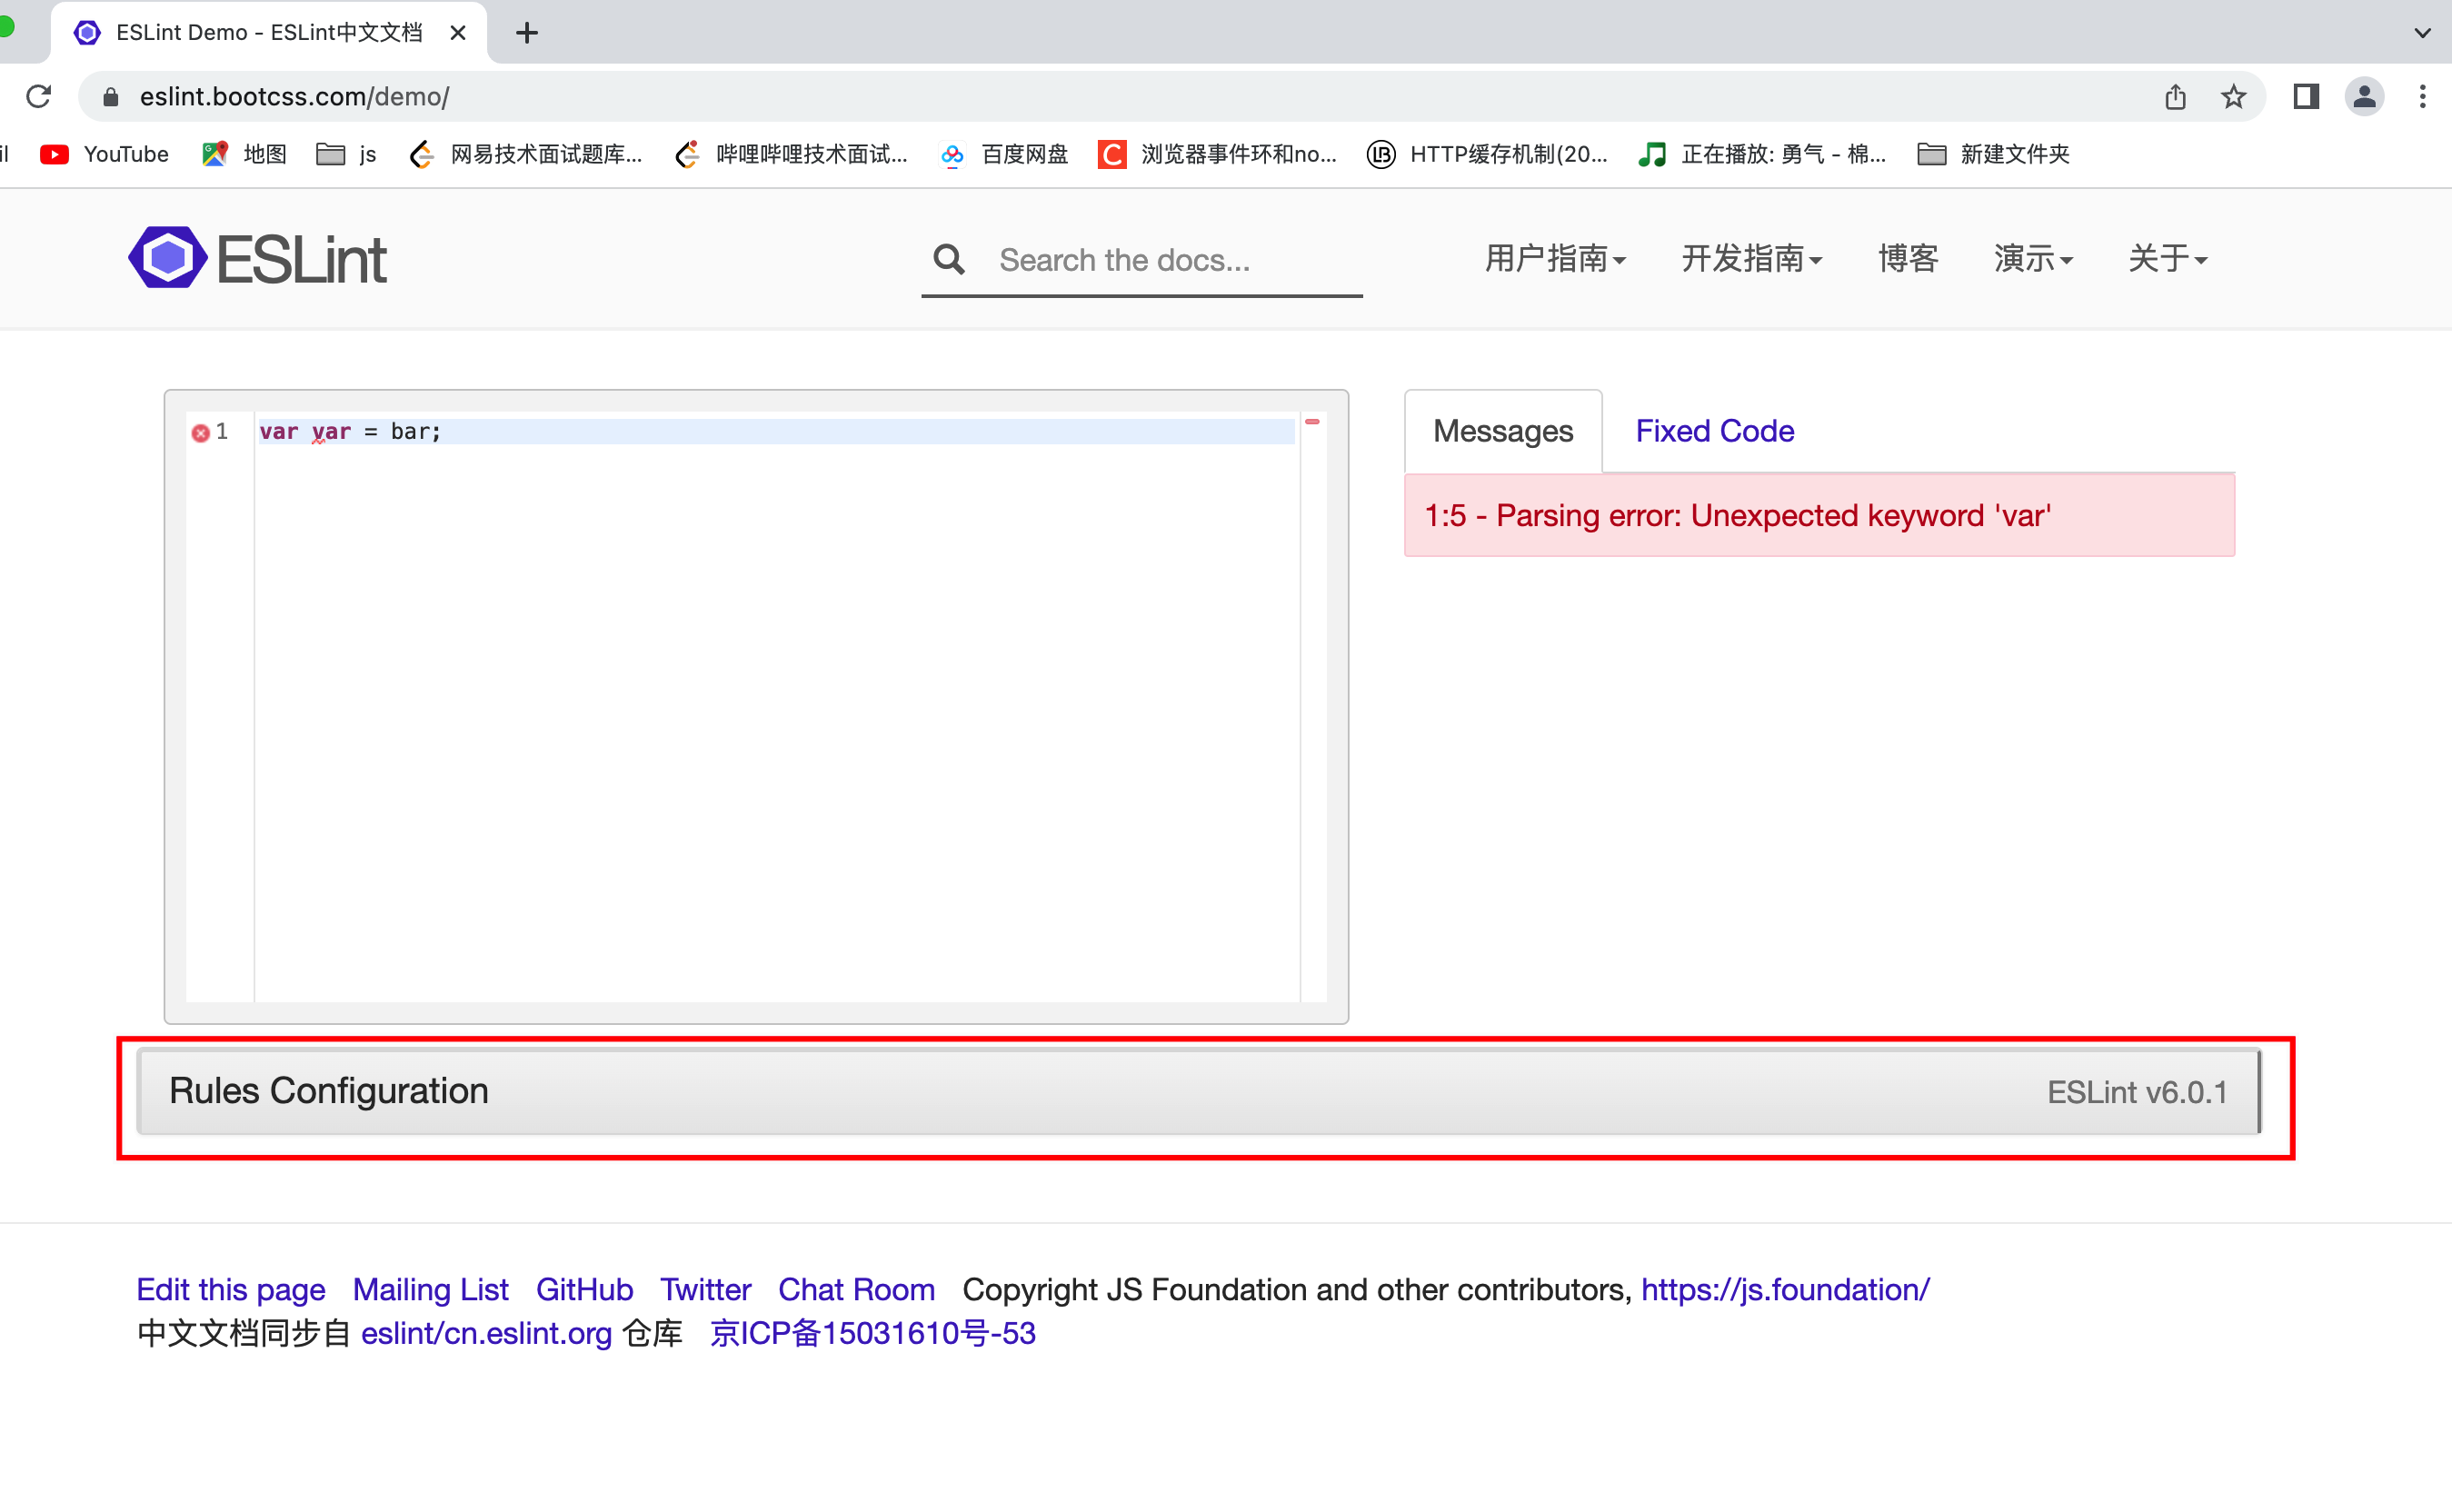Expand the 演示 dropdown menu
The height and width of the screenshot is (1512, 2452).
[x=2033, y=258]
